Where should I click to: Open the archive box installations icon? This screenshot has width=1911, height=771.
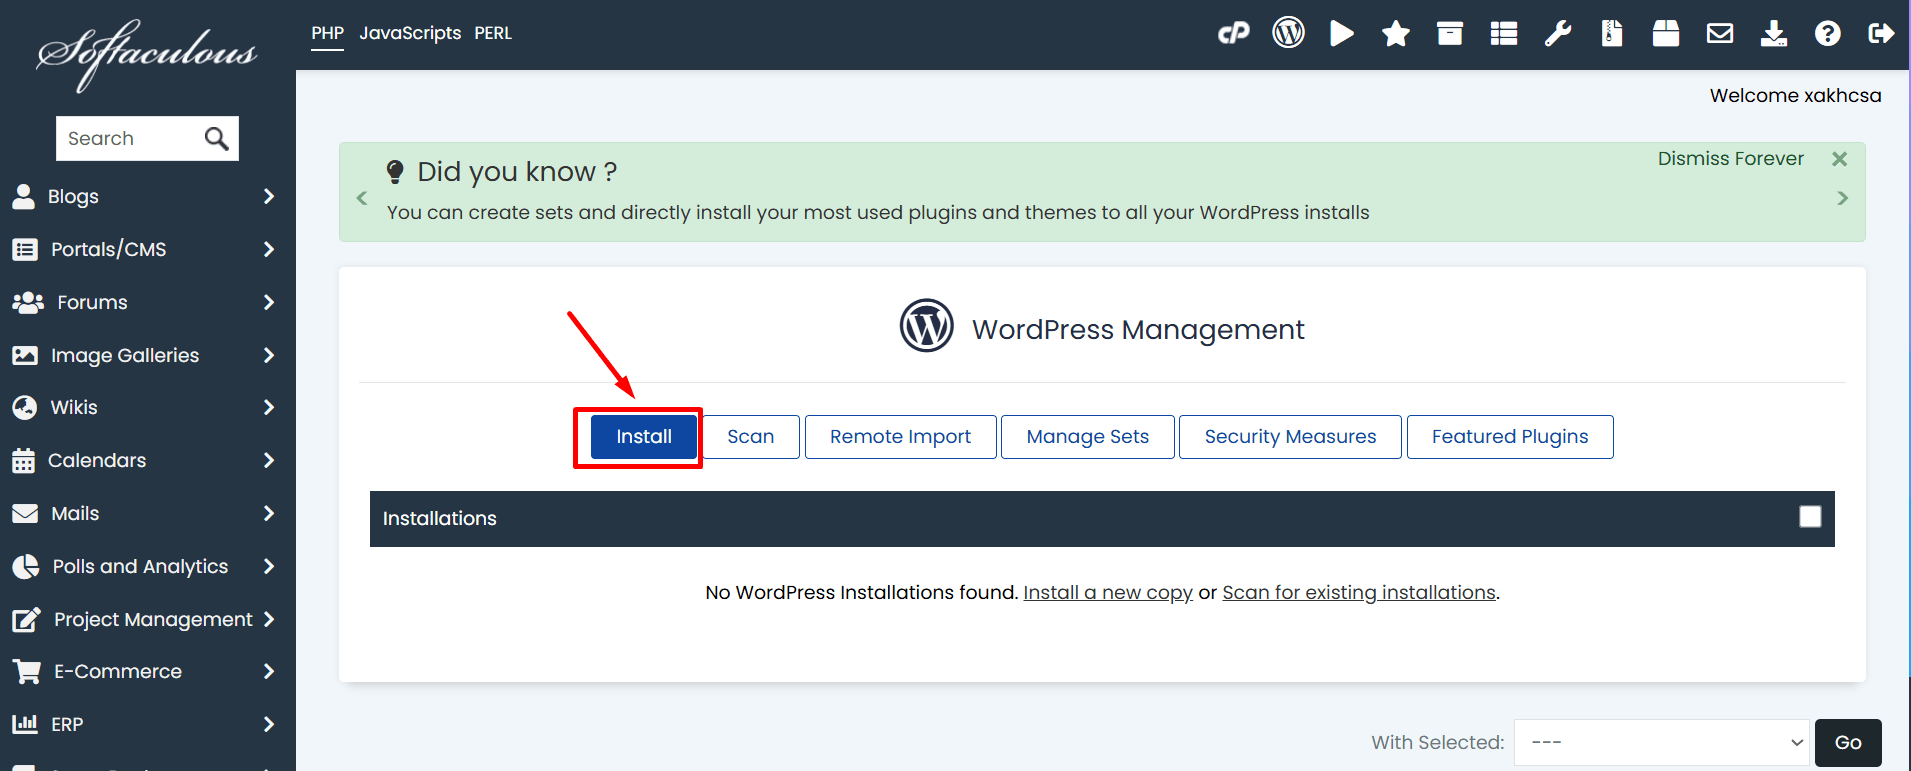(x=1450, y=34)
